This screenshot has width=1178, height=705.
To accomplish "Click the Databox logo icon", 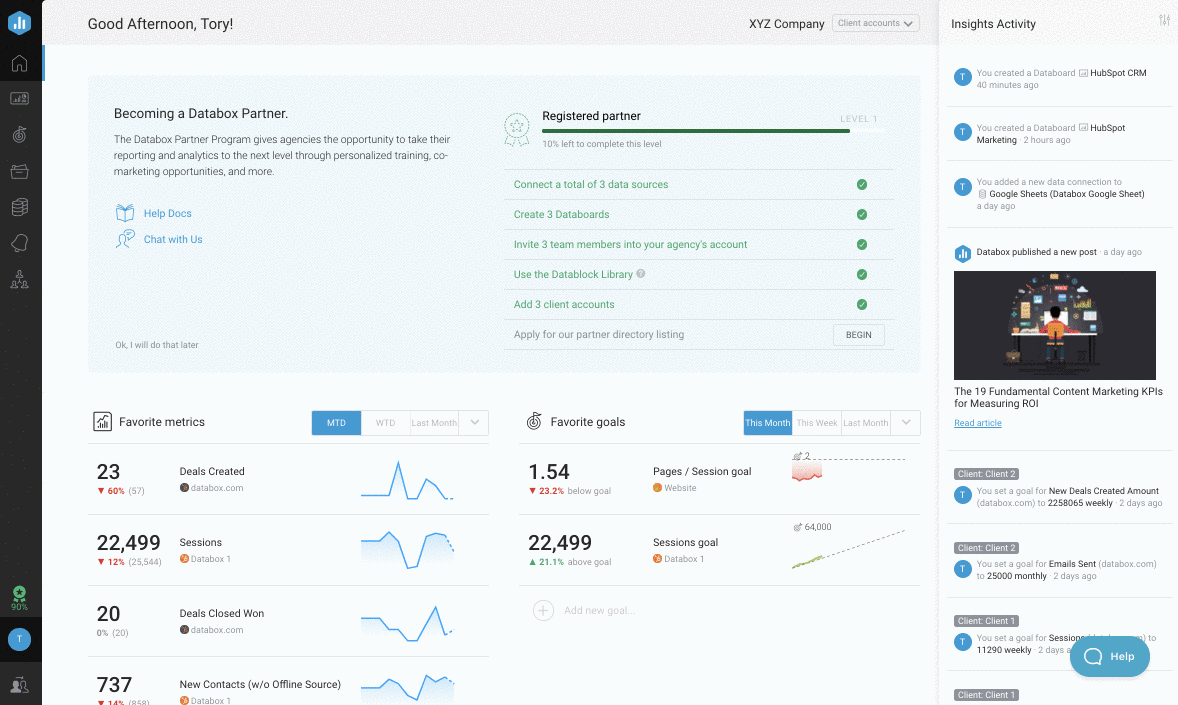I will pos(20,23).
